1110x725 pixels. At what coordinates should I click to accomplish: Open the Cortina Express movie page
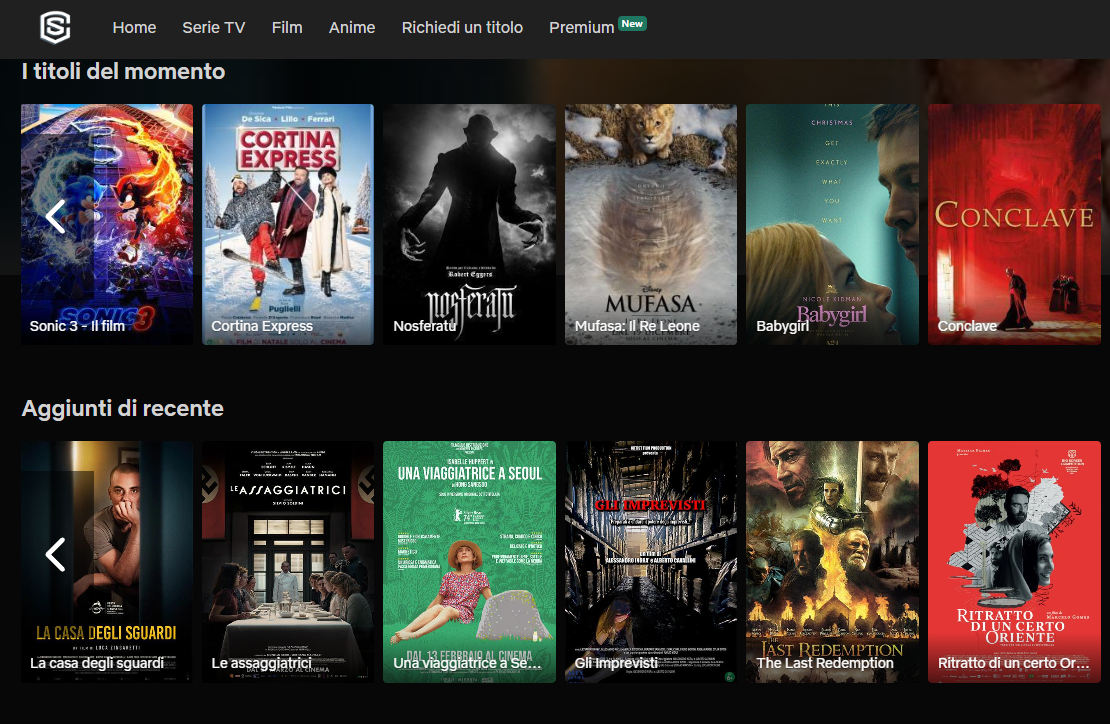coord(287,224)
